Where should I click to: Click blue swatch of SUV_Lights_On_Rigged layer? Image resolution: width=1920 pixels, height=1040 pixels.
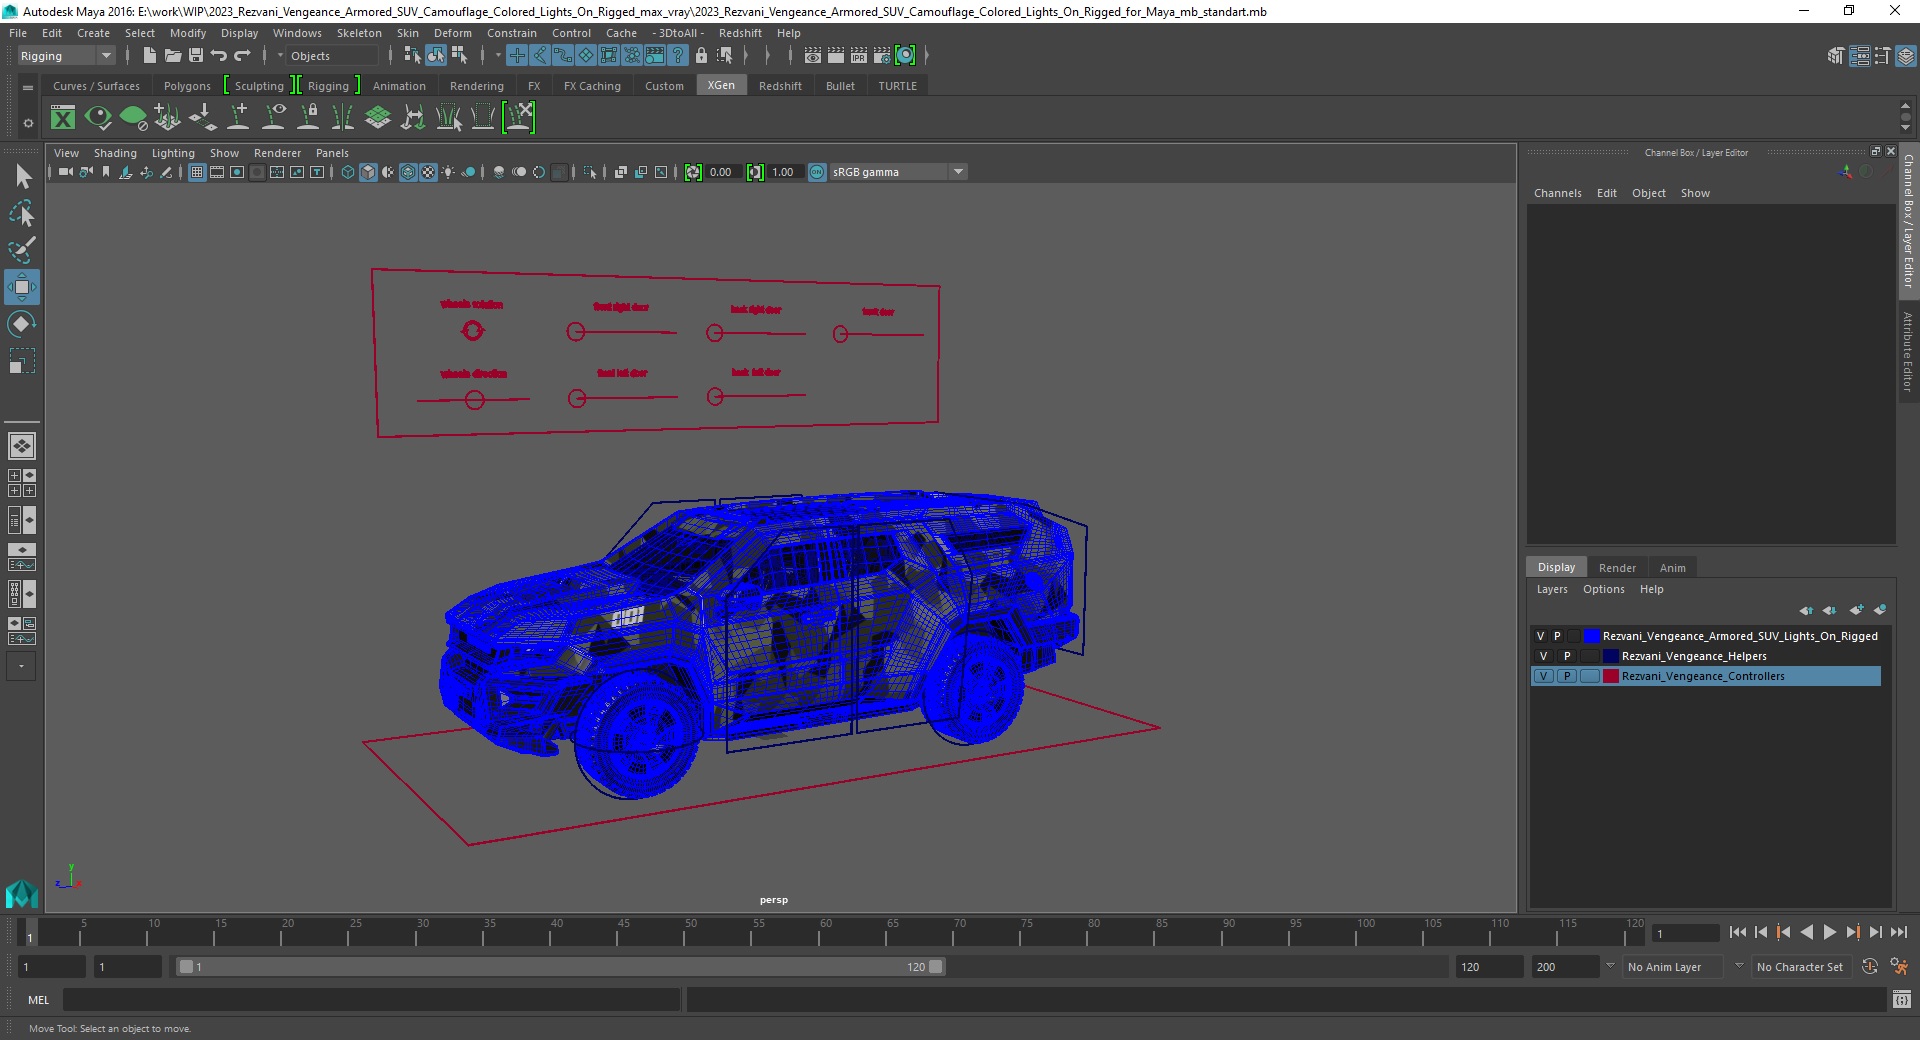point(1592,636)
